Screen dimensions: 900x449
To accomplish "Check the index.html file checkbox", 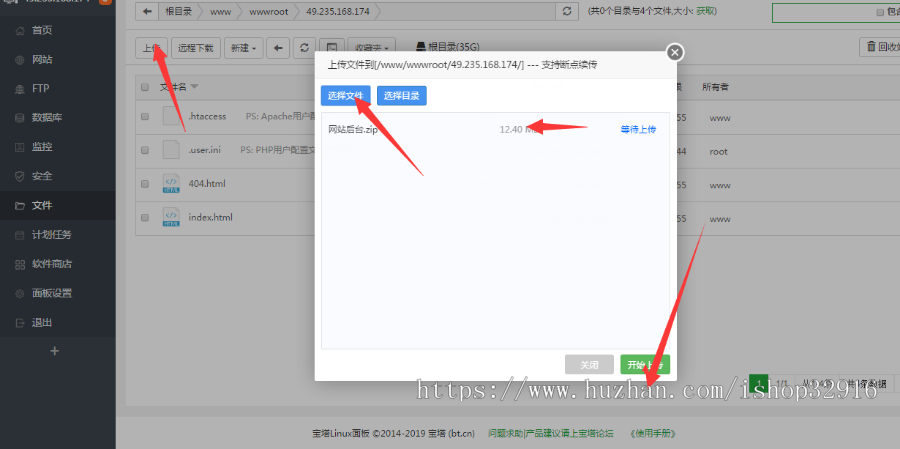I will (145, 218).
